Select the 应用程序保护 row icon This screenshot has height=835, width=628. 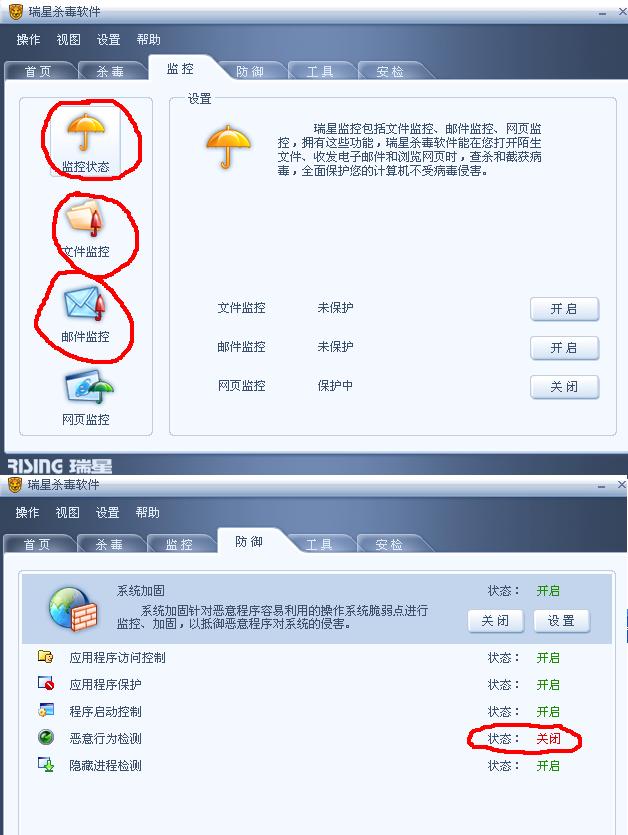pyautogui.click(x=46, y=683)
